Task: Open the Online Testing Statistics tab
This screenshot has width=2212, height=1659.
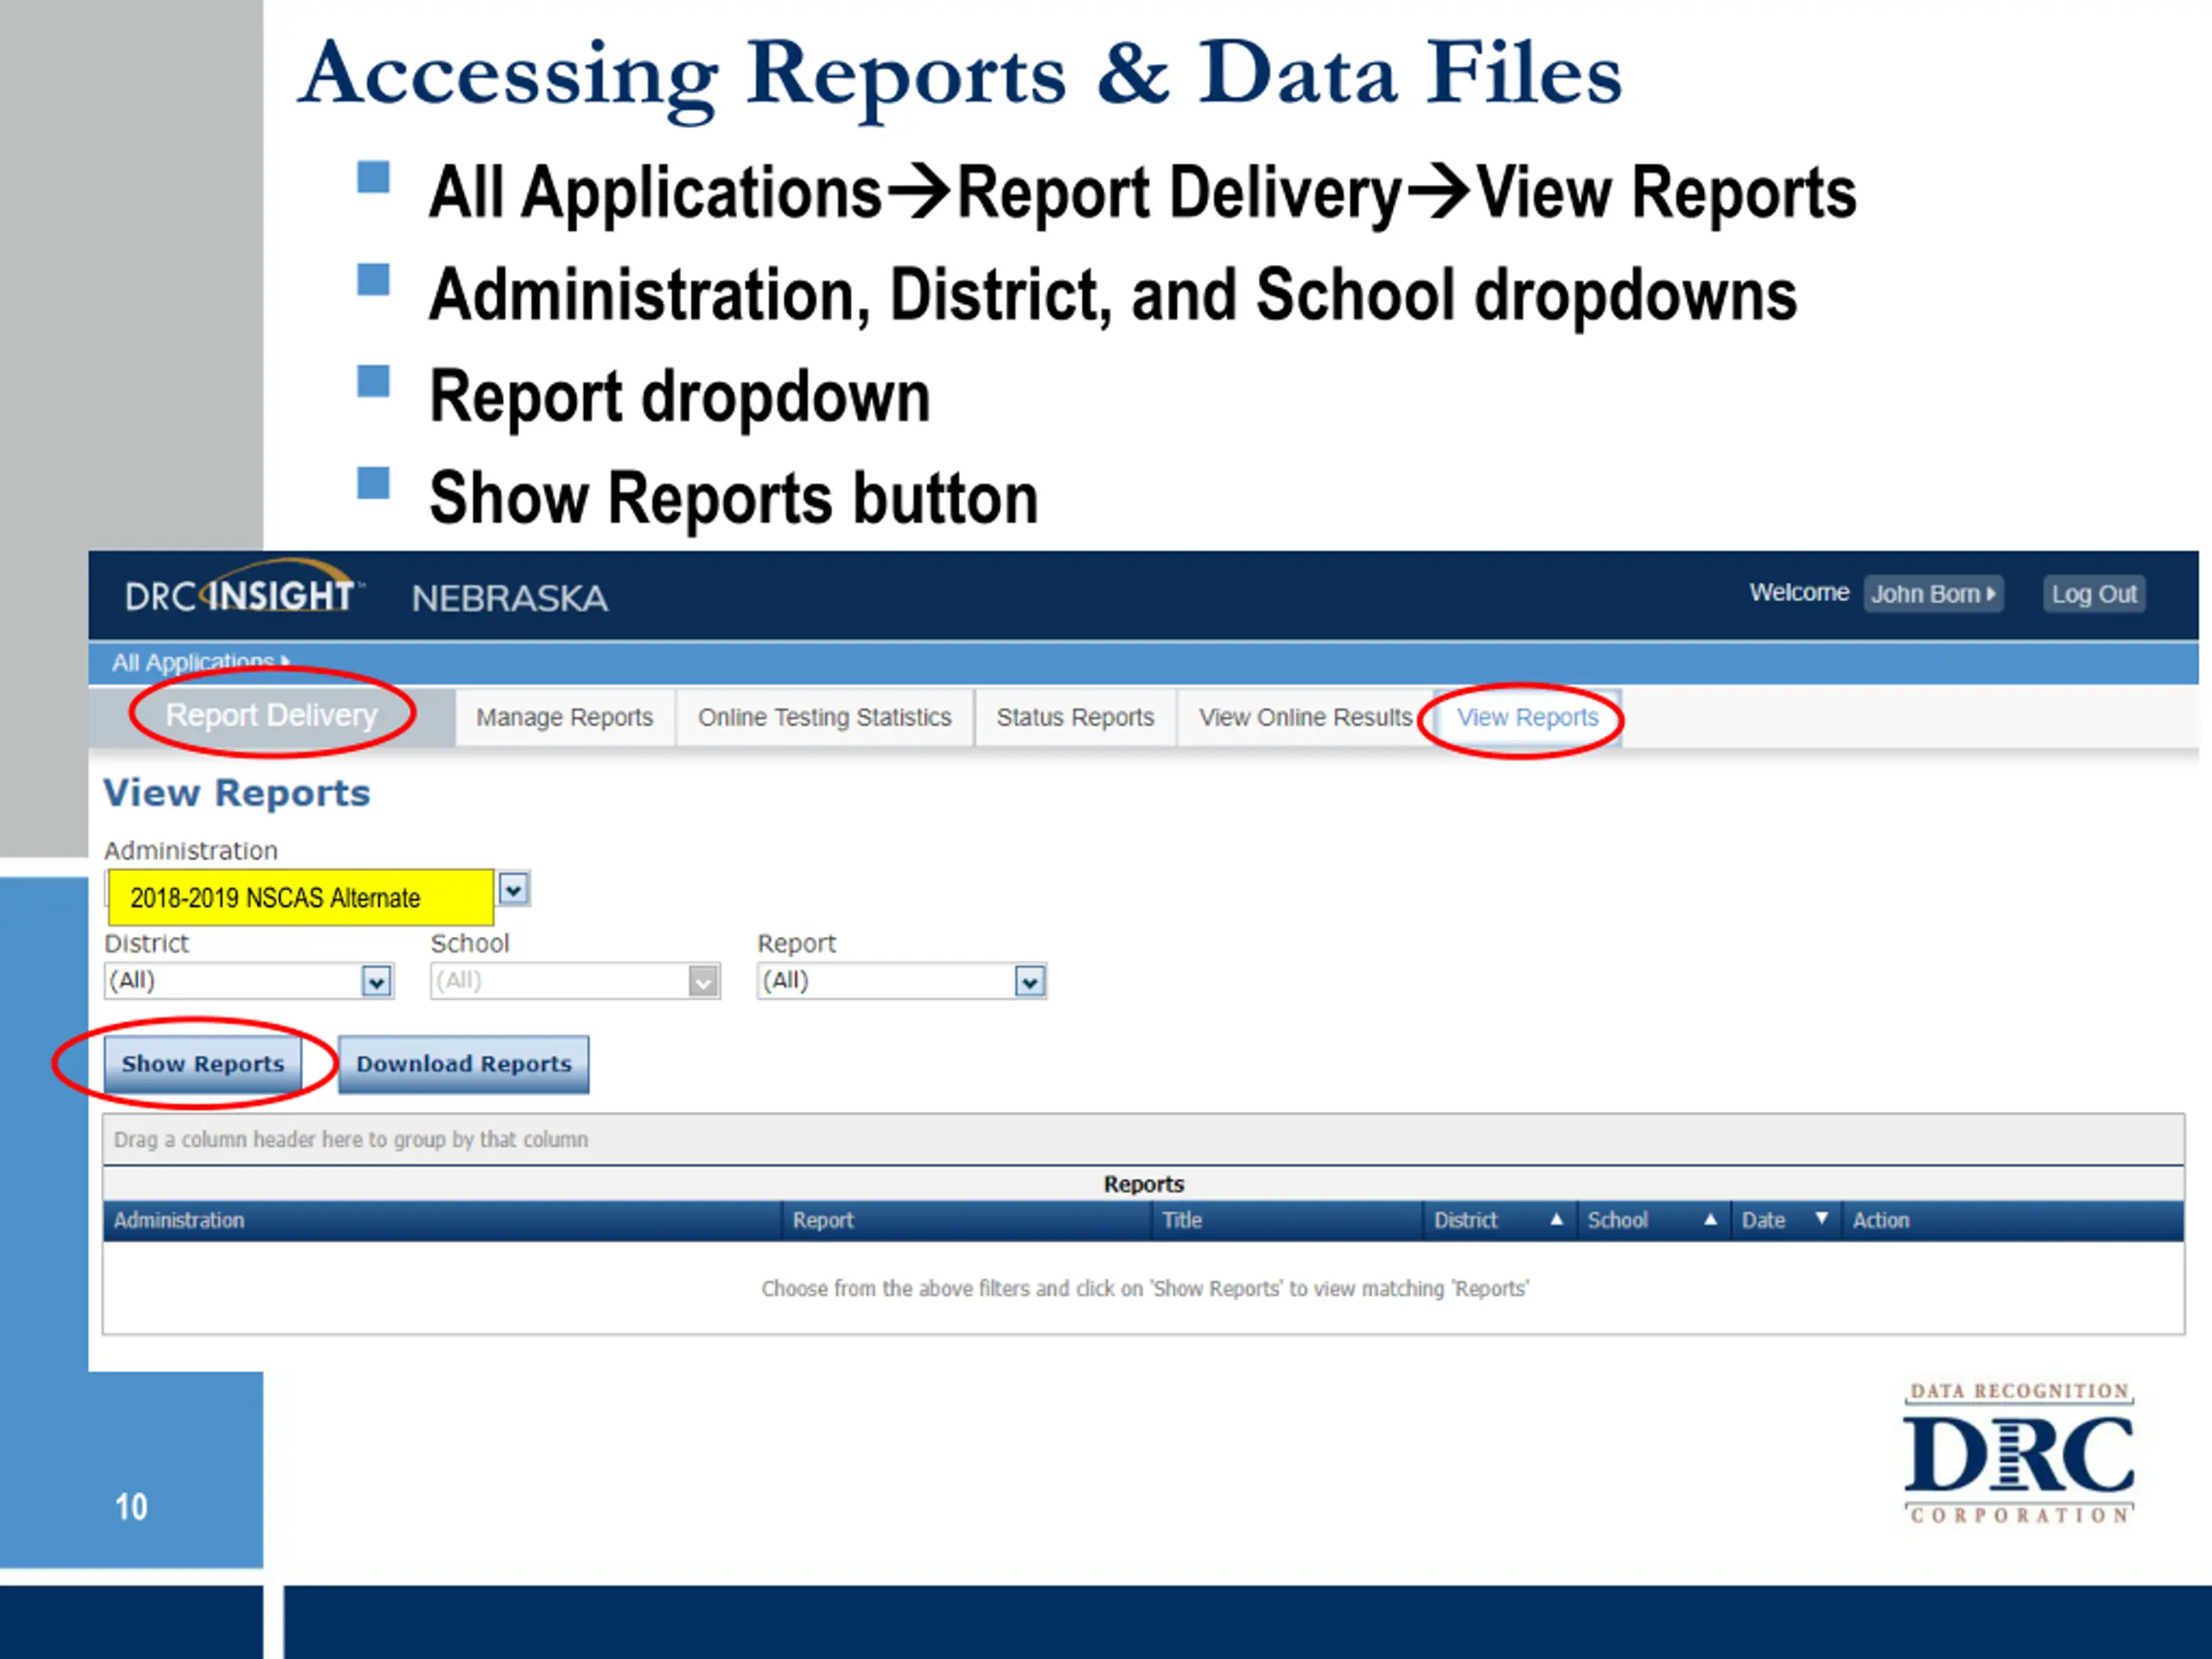Action: (824, 717)
